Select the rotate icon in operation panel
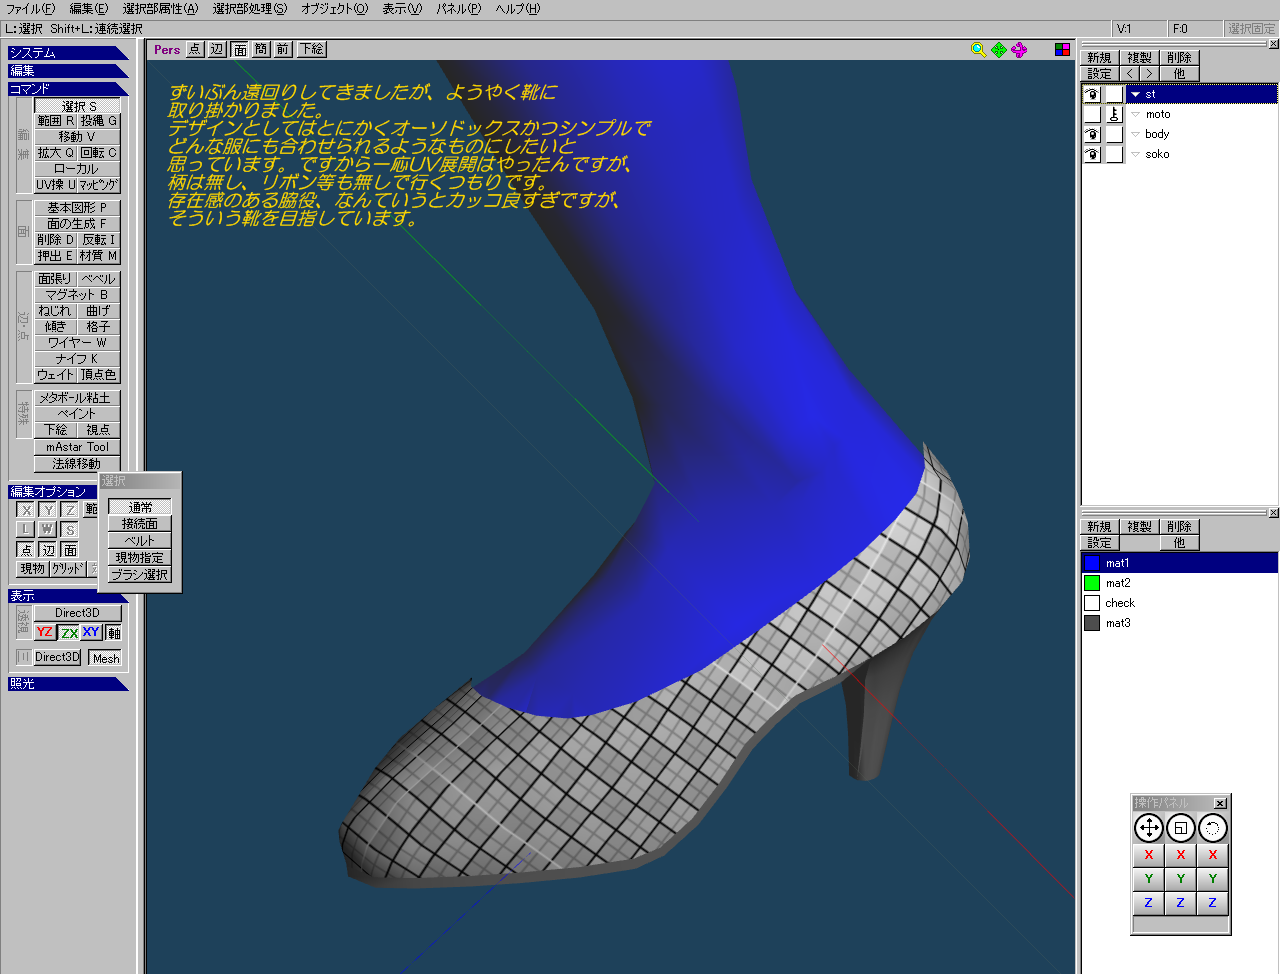This screenshot has width=1280, height=974. [1212, 828]
